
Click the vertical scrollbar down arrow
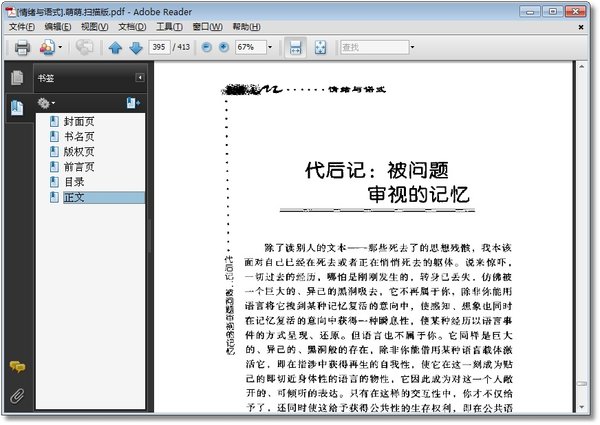click(582, 407)
